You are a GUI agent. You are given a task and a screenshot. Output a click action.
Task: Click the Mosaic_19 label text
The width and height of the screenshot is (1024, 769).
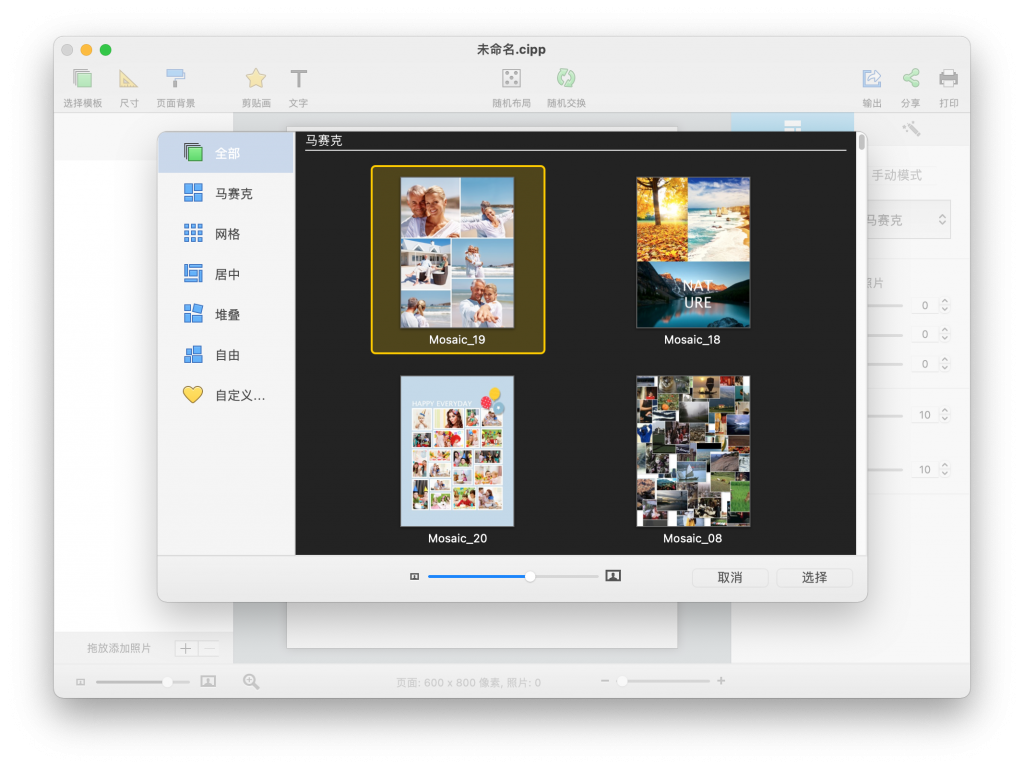[x=457, y=339]
